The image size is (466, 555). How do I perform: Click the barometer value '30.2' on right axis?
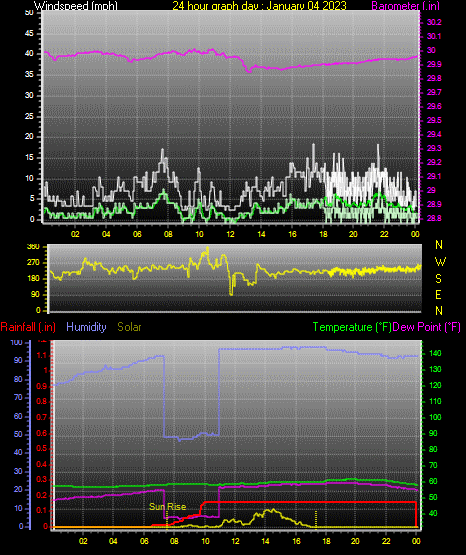[x=434, y=22]
